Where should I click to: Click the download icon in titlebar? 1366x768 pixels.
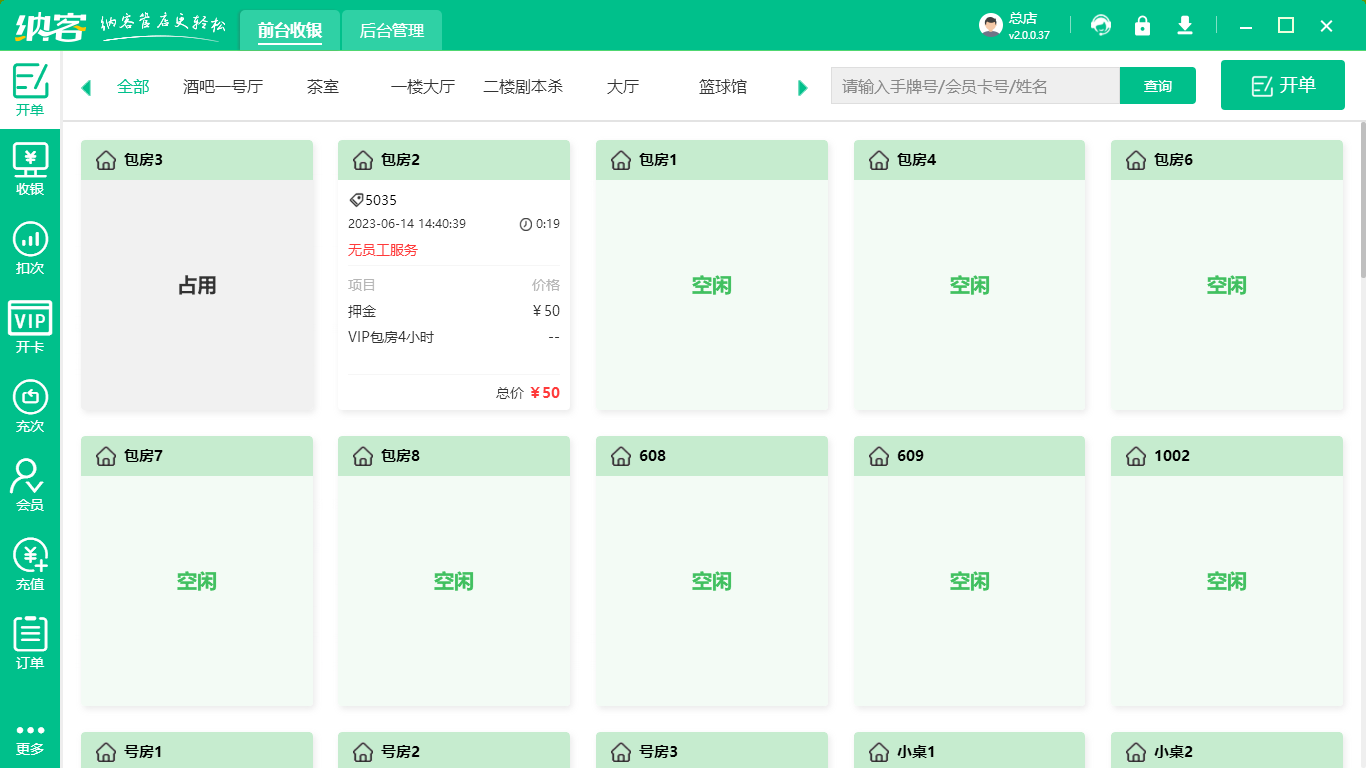tap(1185, 25)
